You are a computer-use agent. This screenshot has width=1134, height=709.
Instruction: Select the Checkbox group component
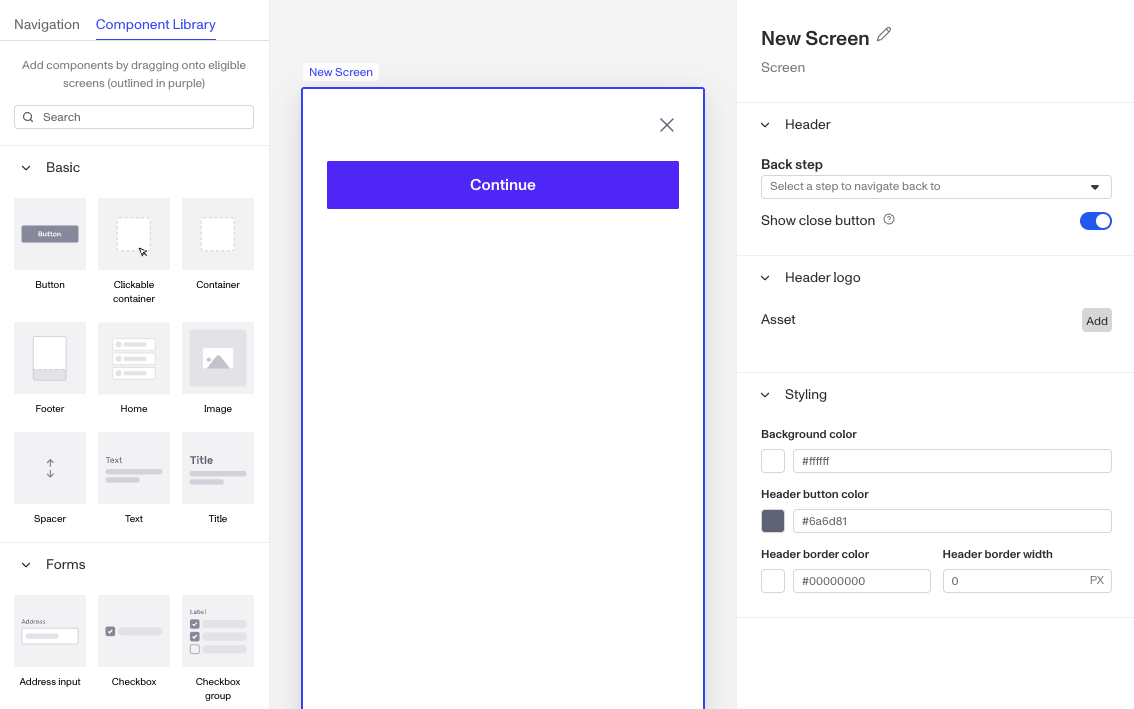coord(218,631)
